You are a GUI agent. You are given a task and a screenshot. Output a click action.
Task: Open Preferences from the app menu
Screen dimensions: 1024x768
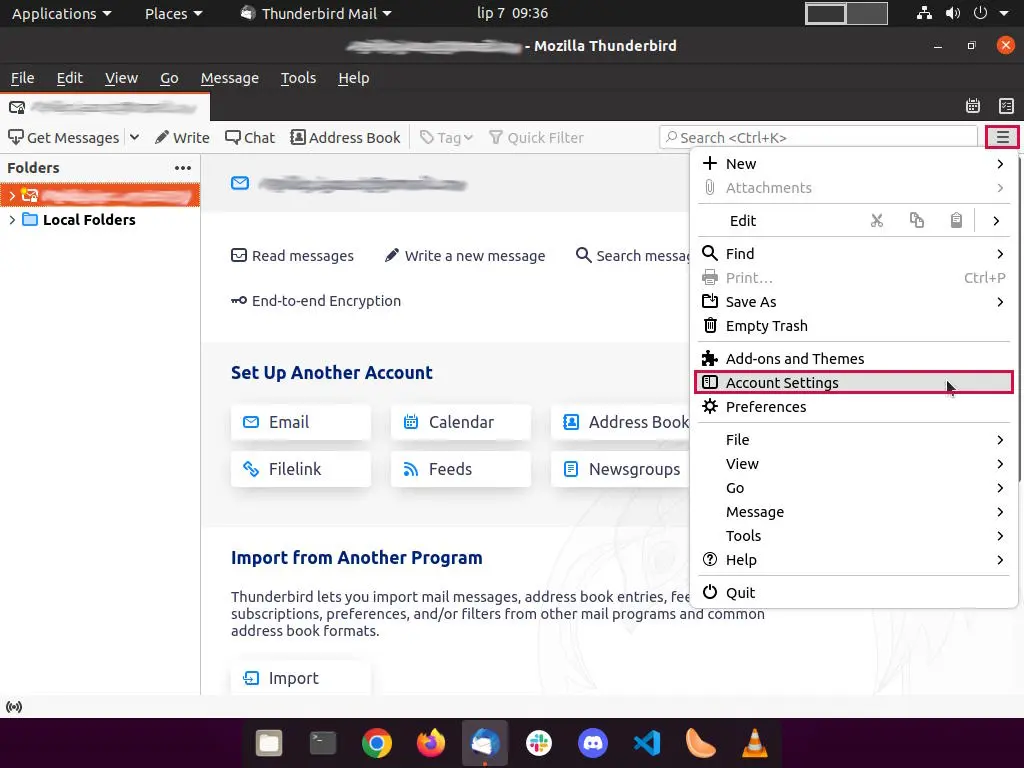pos(854,407)
